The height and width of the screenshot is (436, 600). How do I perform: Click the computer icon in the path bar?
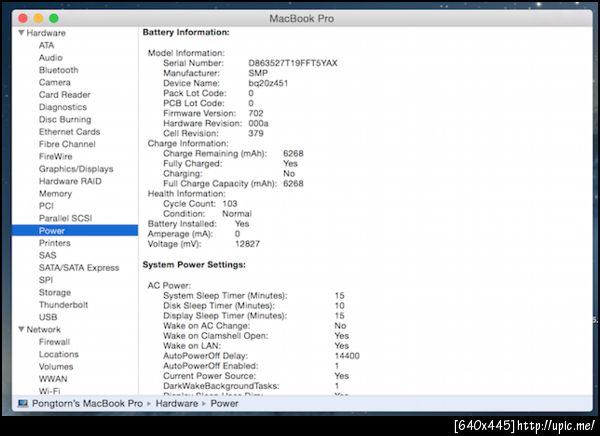point(23,403)
